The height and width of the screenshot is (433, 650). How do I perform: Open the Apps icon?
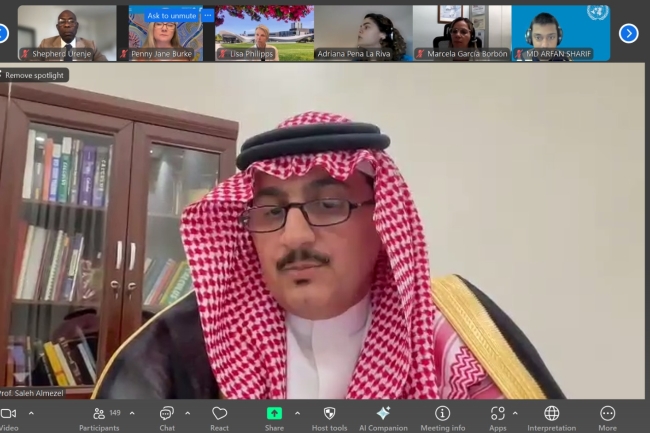tap(497, 413)
